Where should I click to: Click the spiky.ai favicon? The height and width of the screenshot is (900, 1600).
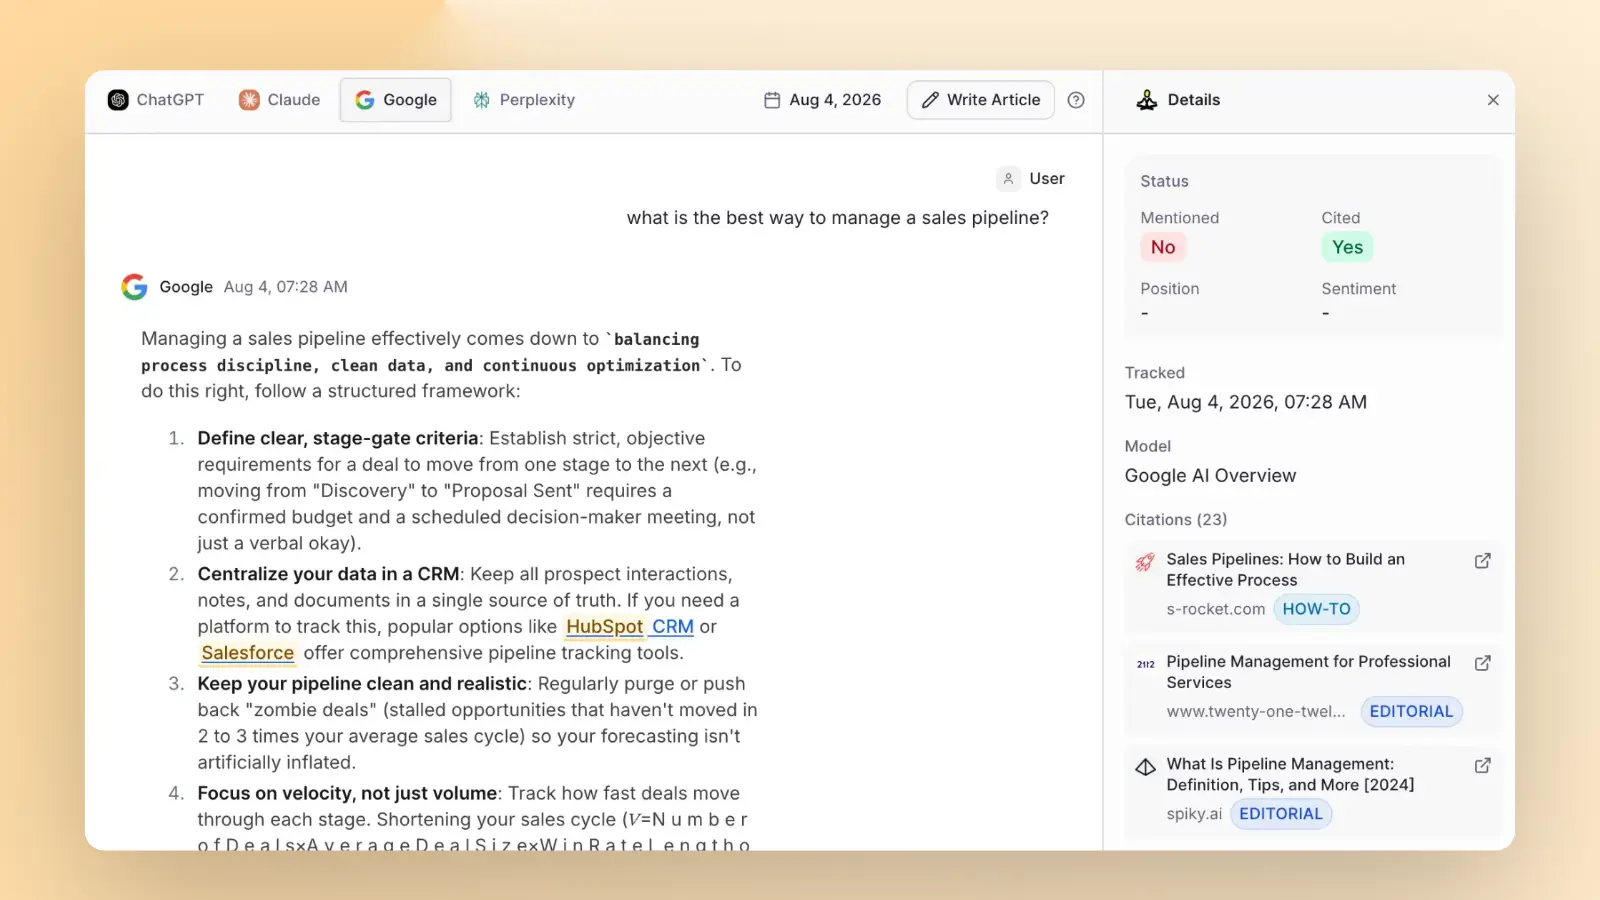coord(1145,767)
